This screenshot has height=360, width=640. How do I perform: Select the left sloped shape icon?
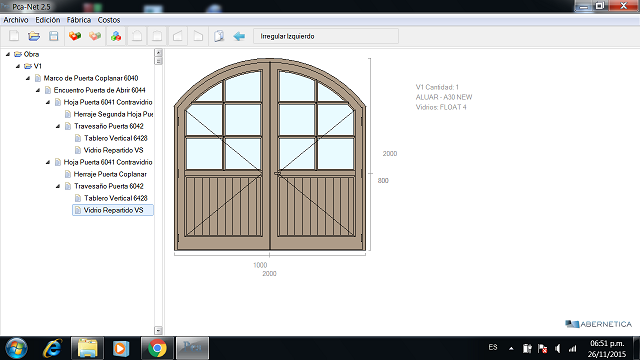pos(178,36)
